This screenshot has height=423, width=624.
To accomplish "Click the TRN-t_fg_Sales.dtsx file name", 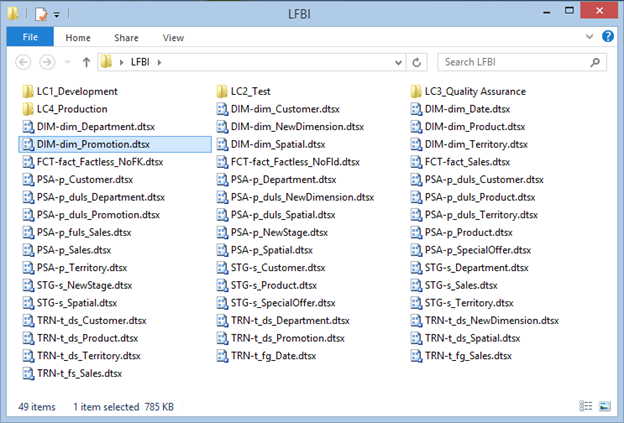I will [468, 356].
